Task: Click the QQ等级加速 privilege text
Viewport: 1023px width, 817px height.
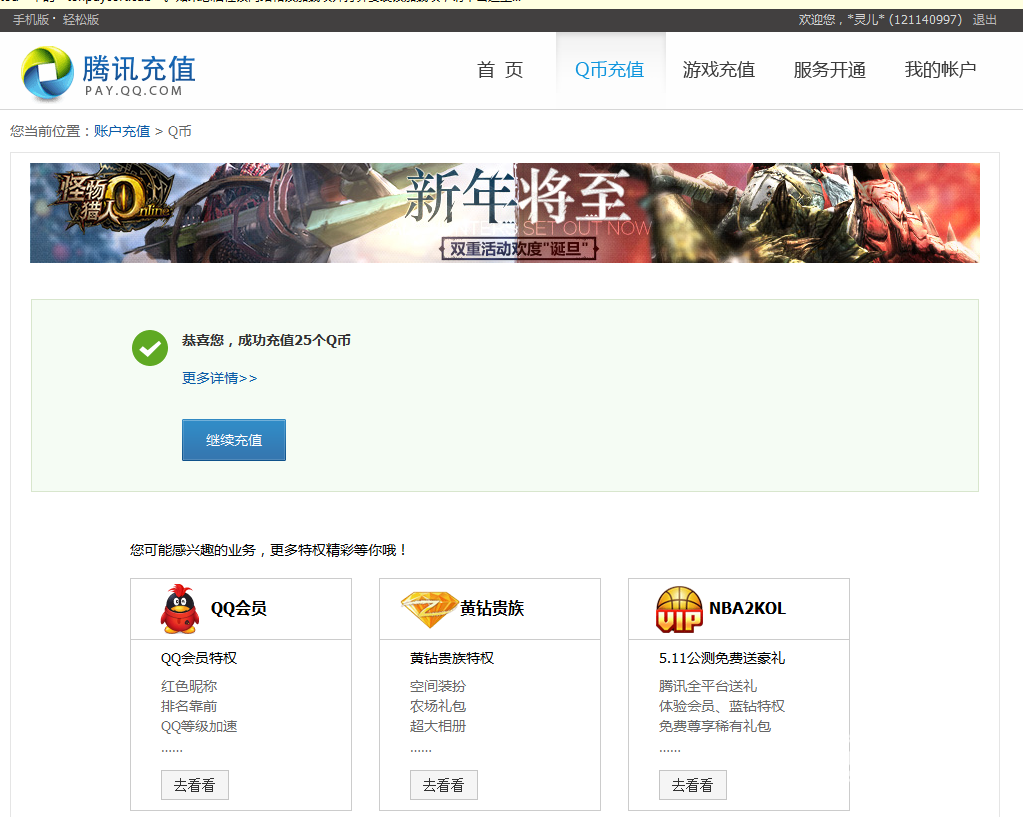Action: (199, 726)
